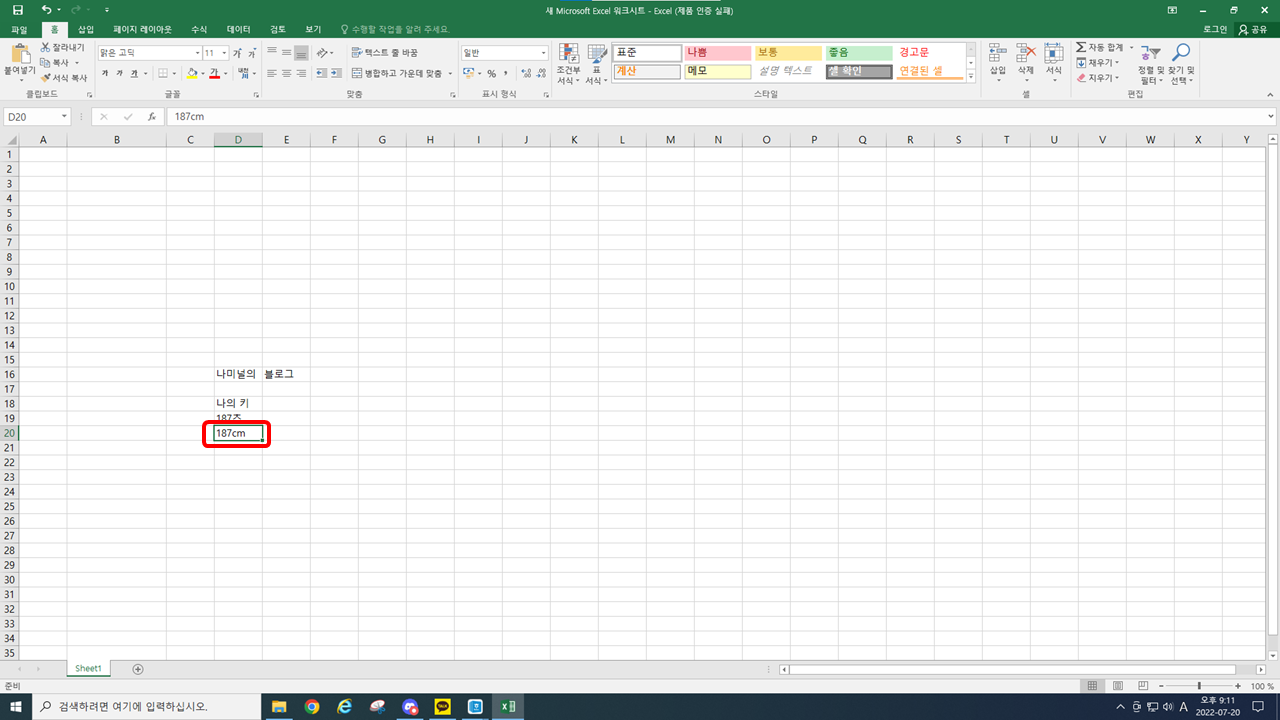Decrease decimal places

pyautogui.click(x=540, y=73)
